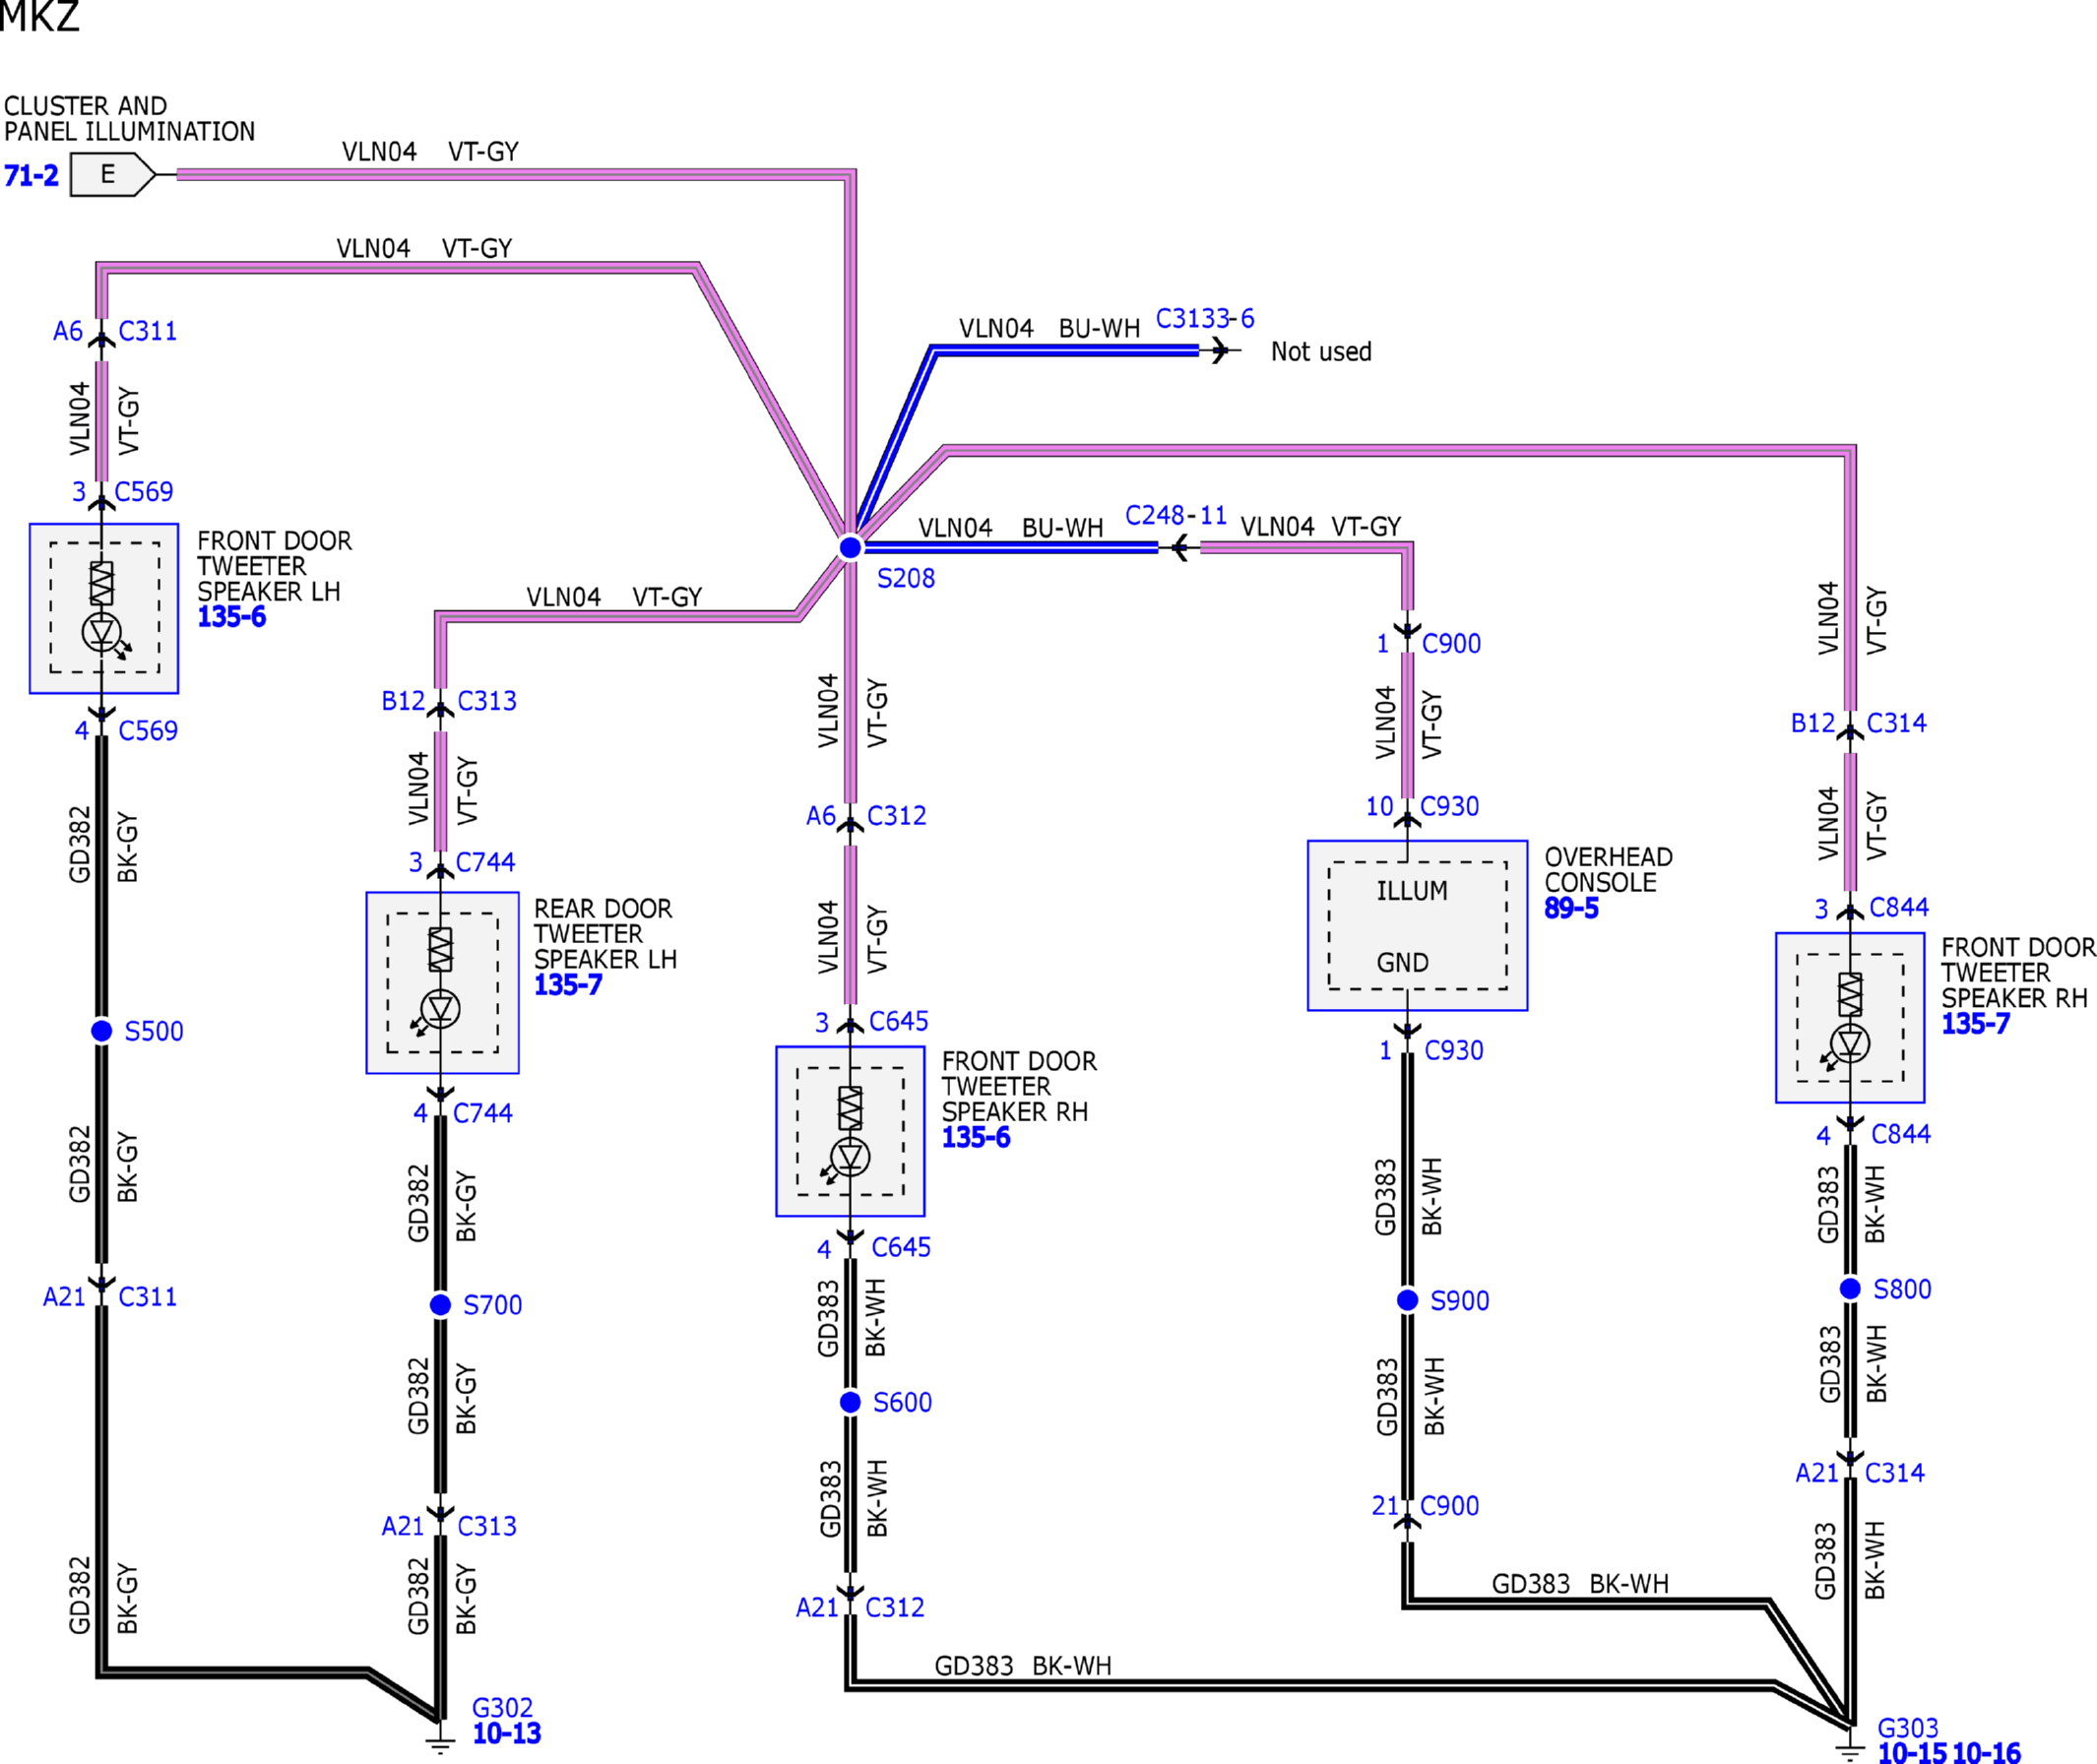Image resolution: width=2097 pixels, height=1764 pixels.
Task: Click the "MKZ" title text
Action: pyautogui.click(x=39, y=17)
